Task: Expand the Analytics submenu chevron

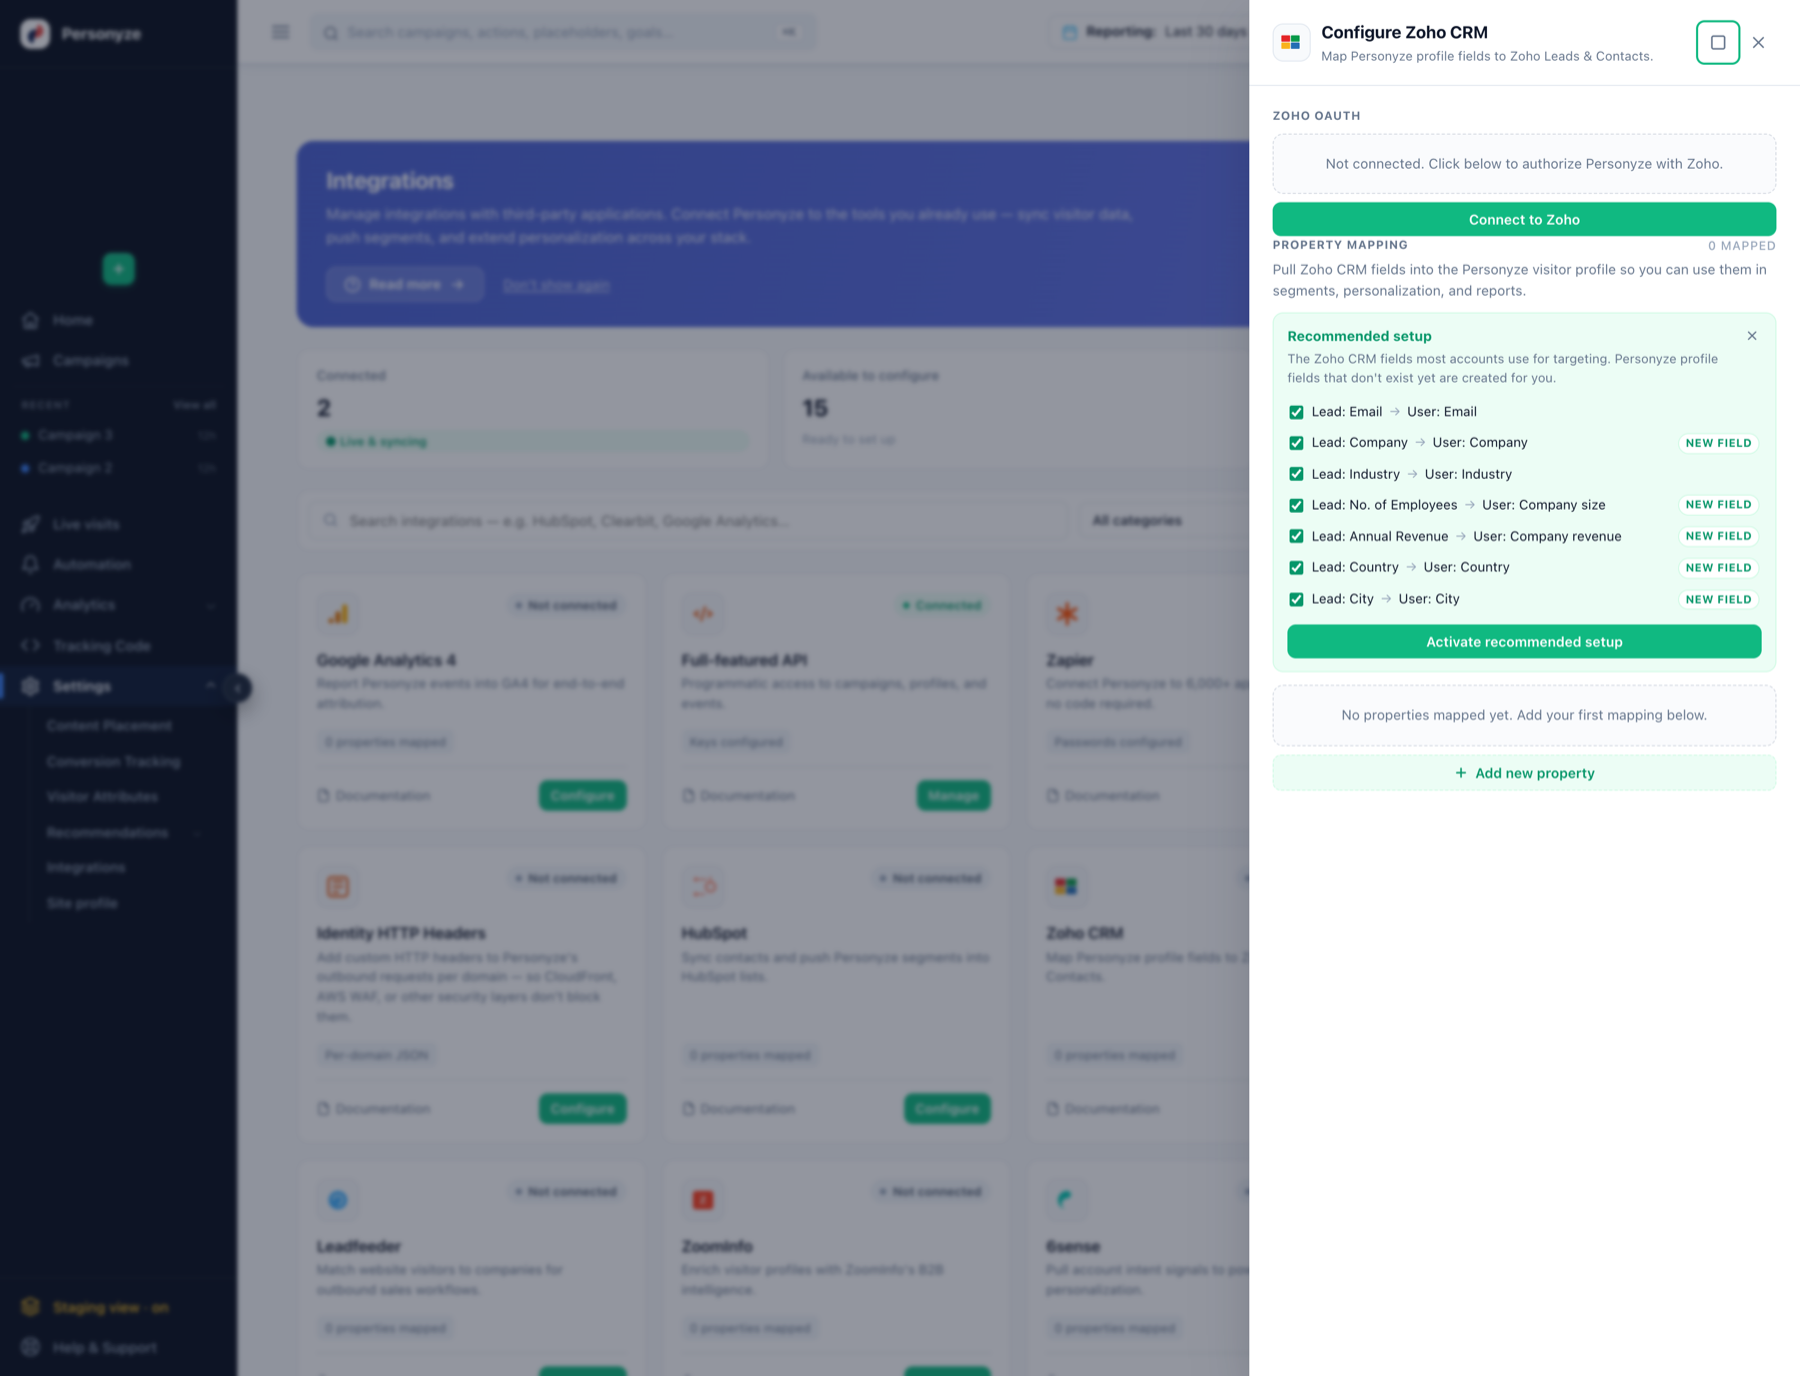Action: (210, 605)
